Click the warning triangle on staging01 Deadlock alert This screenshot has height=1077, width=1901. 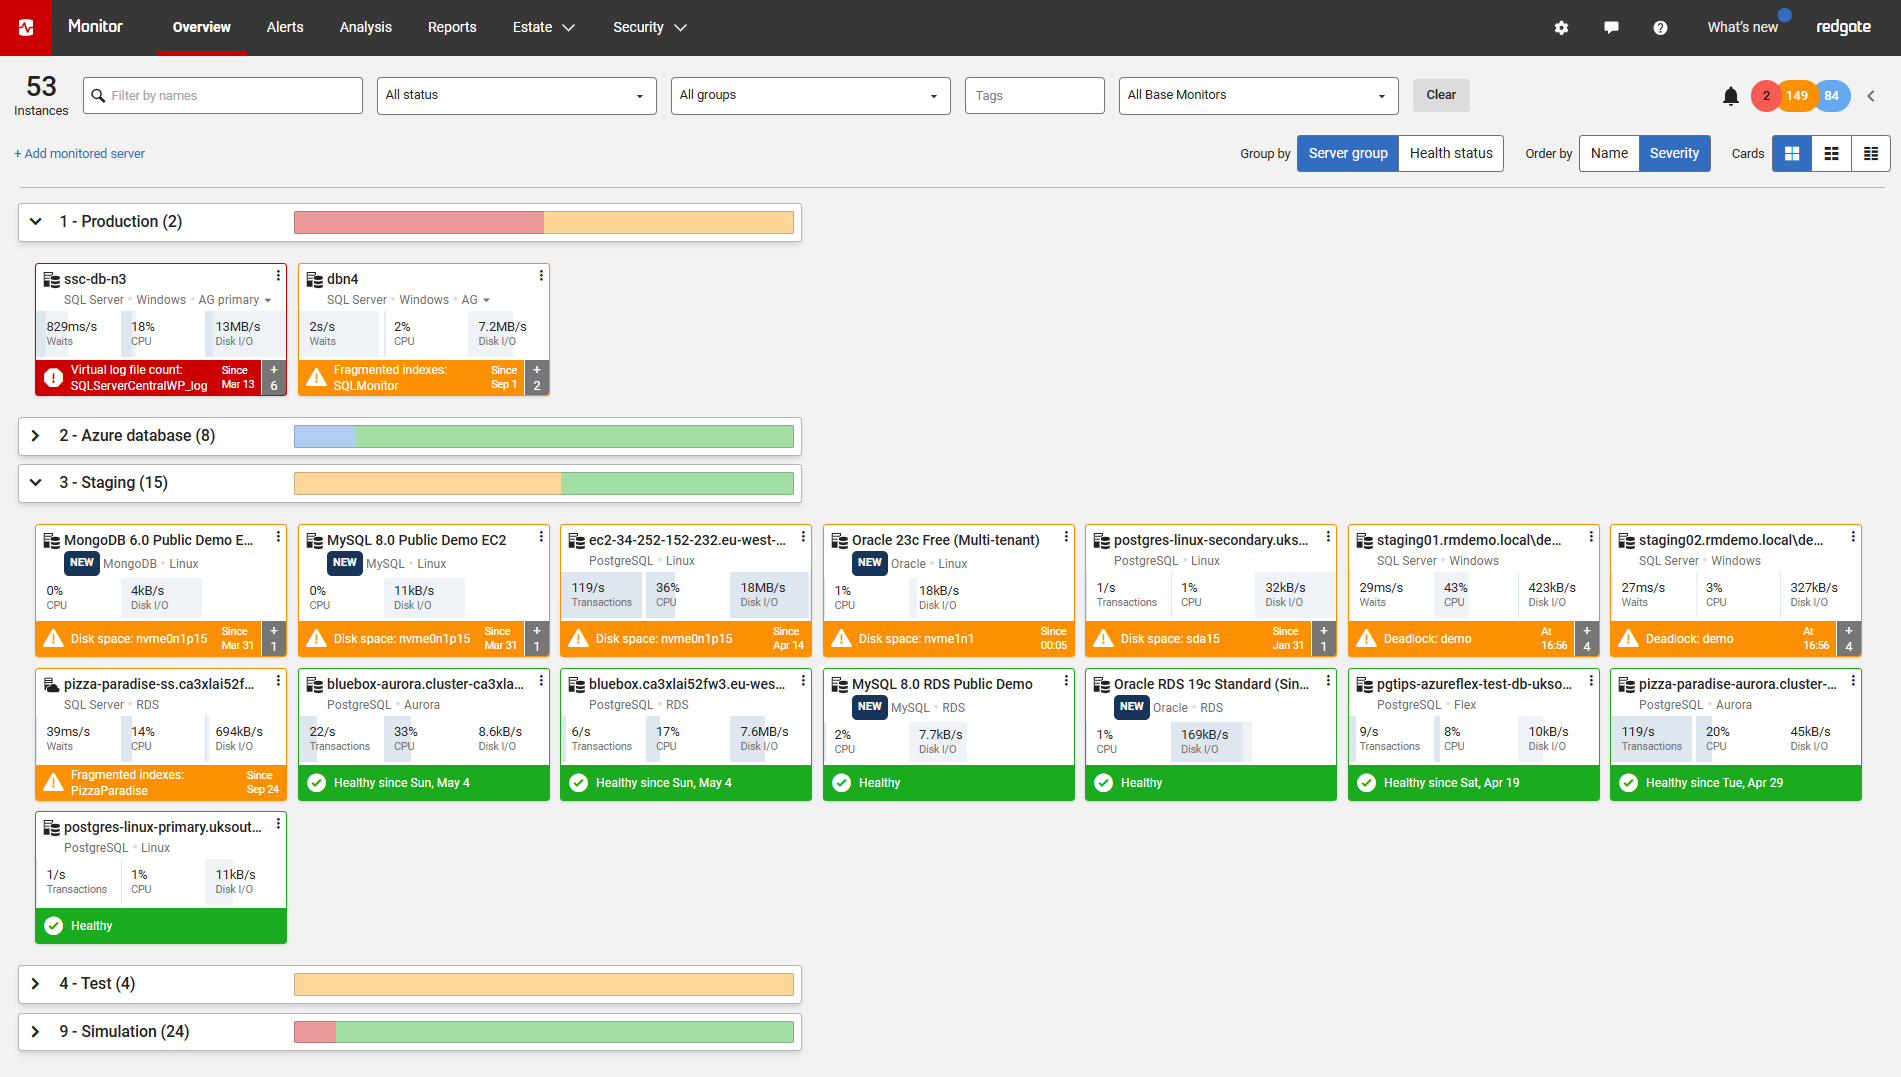point(1366,639)
